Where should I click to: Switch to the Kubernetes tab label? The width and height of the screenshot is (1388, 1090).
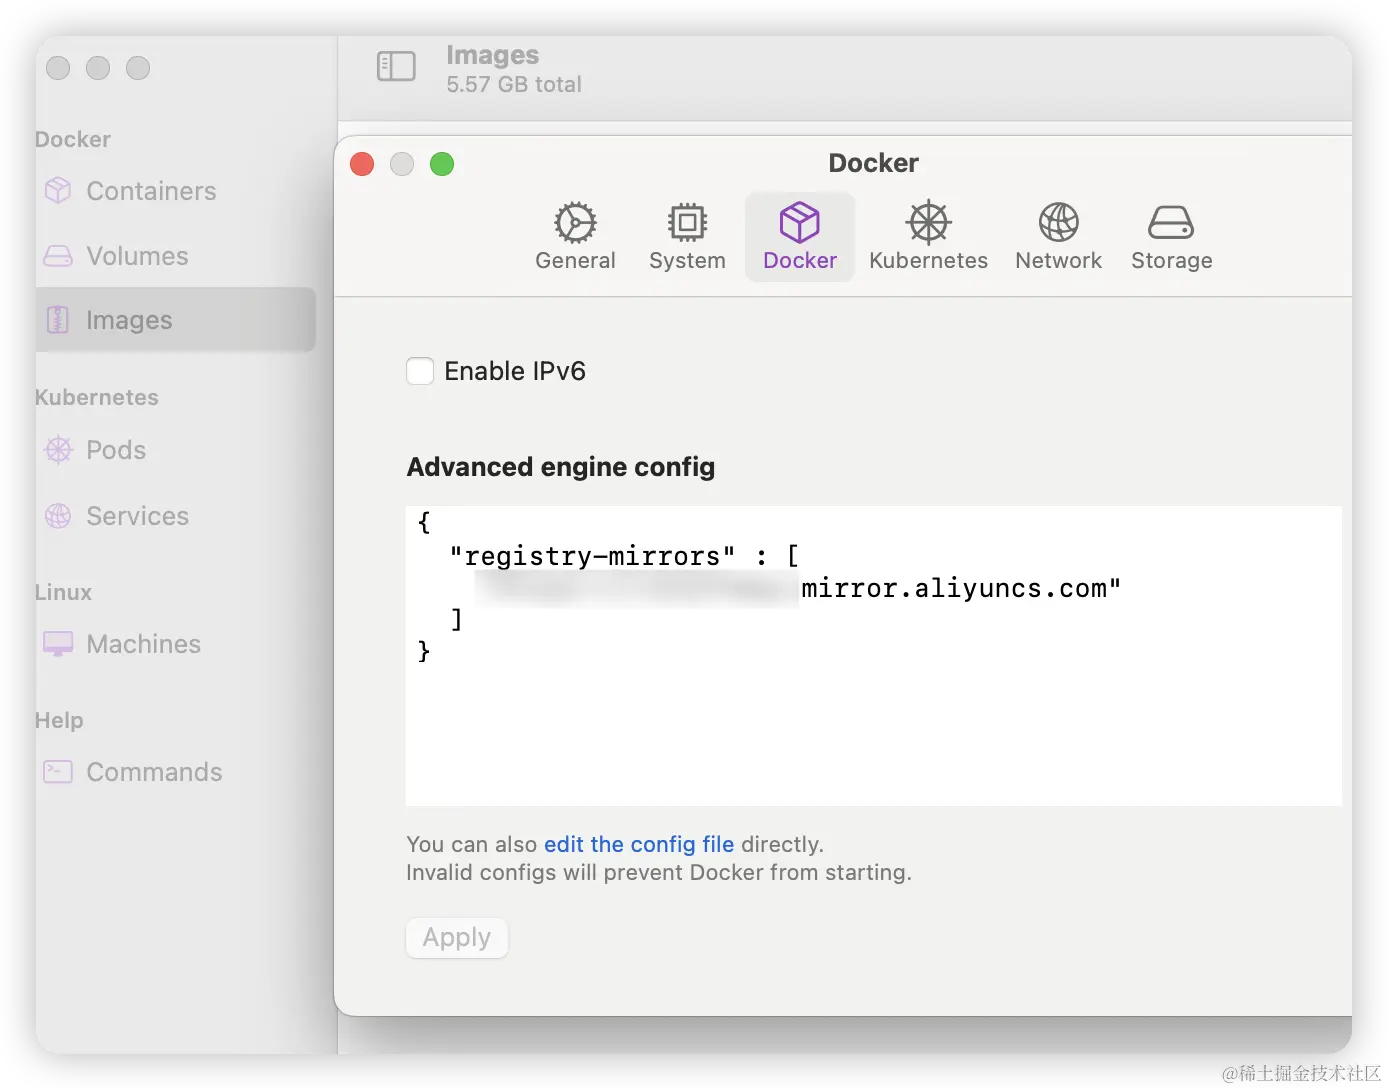pyautogui.click(x=929, y=261)
